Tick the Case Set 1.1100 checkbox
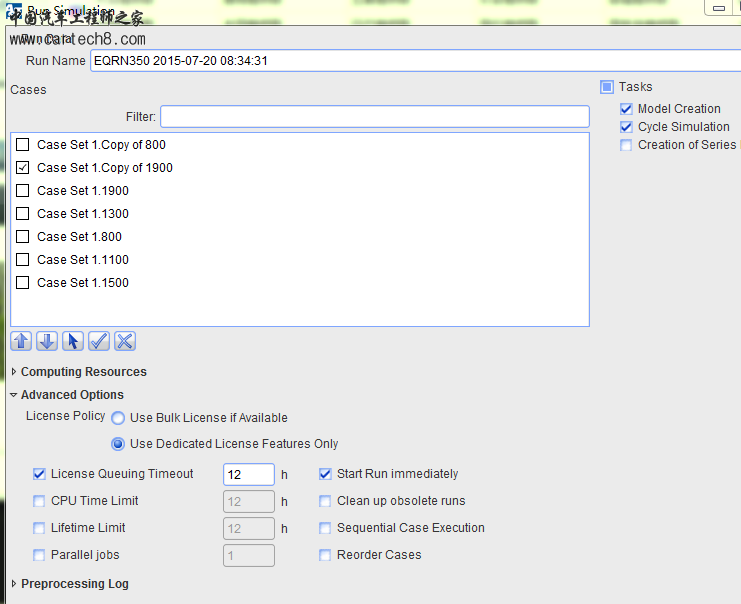The height and width of the screenshot is (604, 741). [23, 259]
